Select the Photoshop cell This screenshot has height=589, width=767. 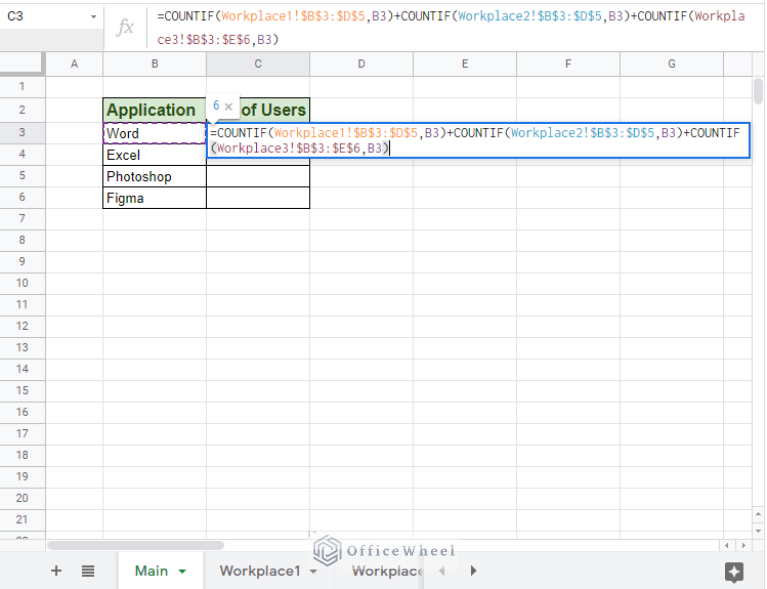click(x=154, y=177)
